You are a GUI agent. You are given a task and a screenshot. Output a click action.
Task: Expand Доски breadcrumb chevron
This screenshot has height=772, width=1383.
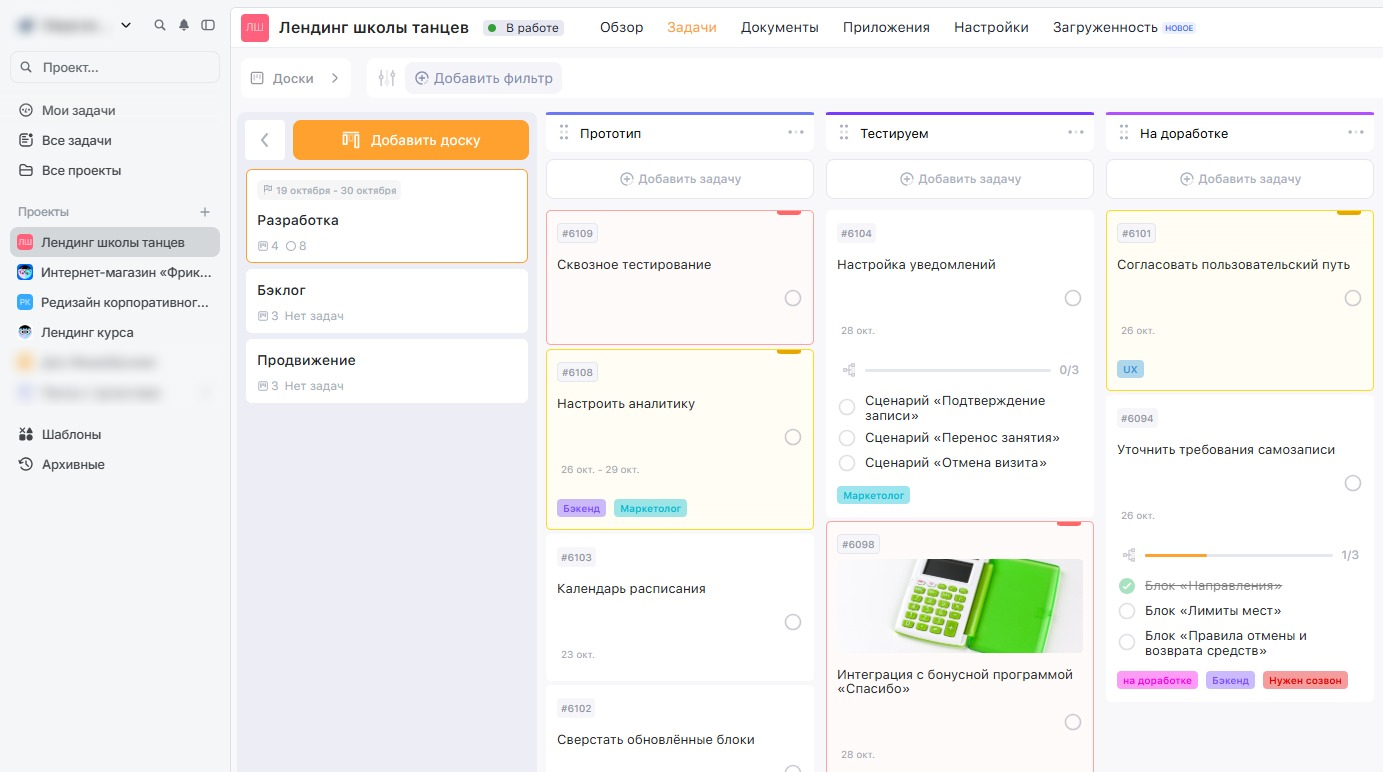click(335, 78)
